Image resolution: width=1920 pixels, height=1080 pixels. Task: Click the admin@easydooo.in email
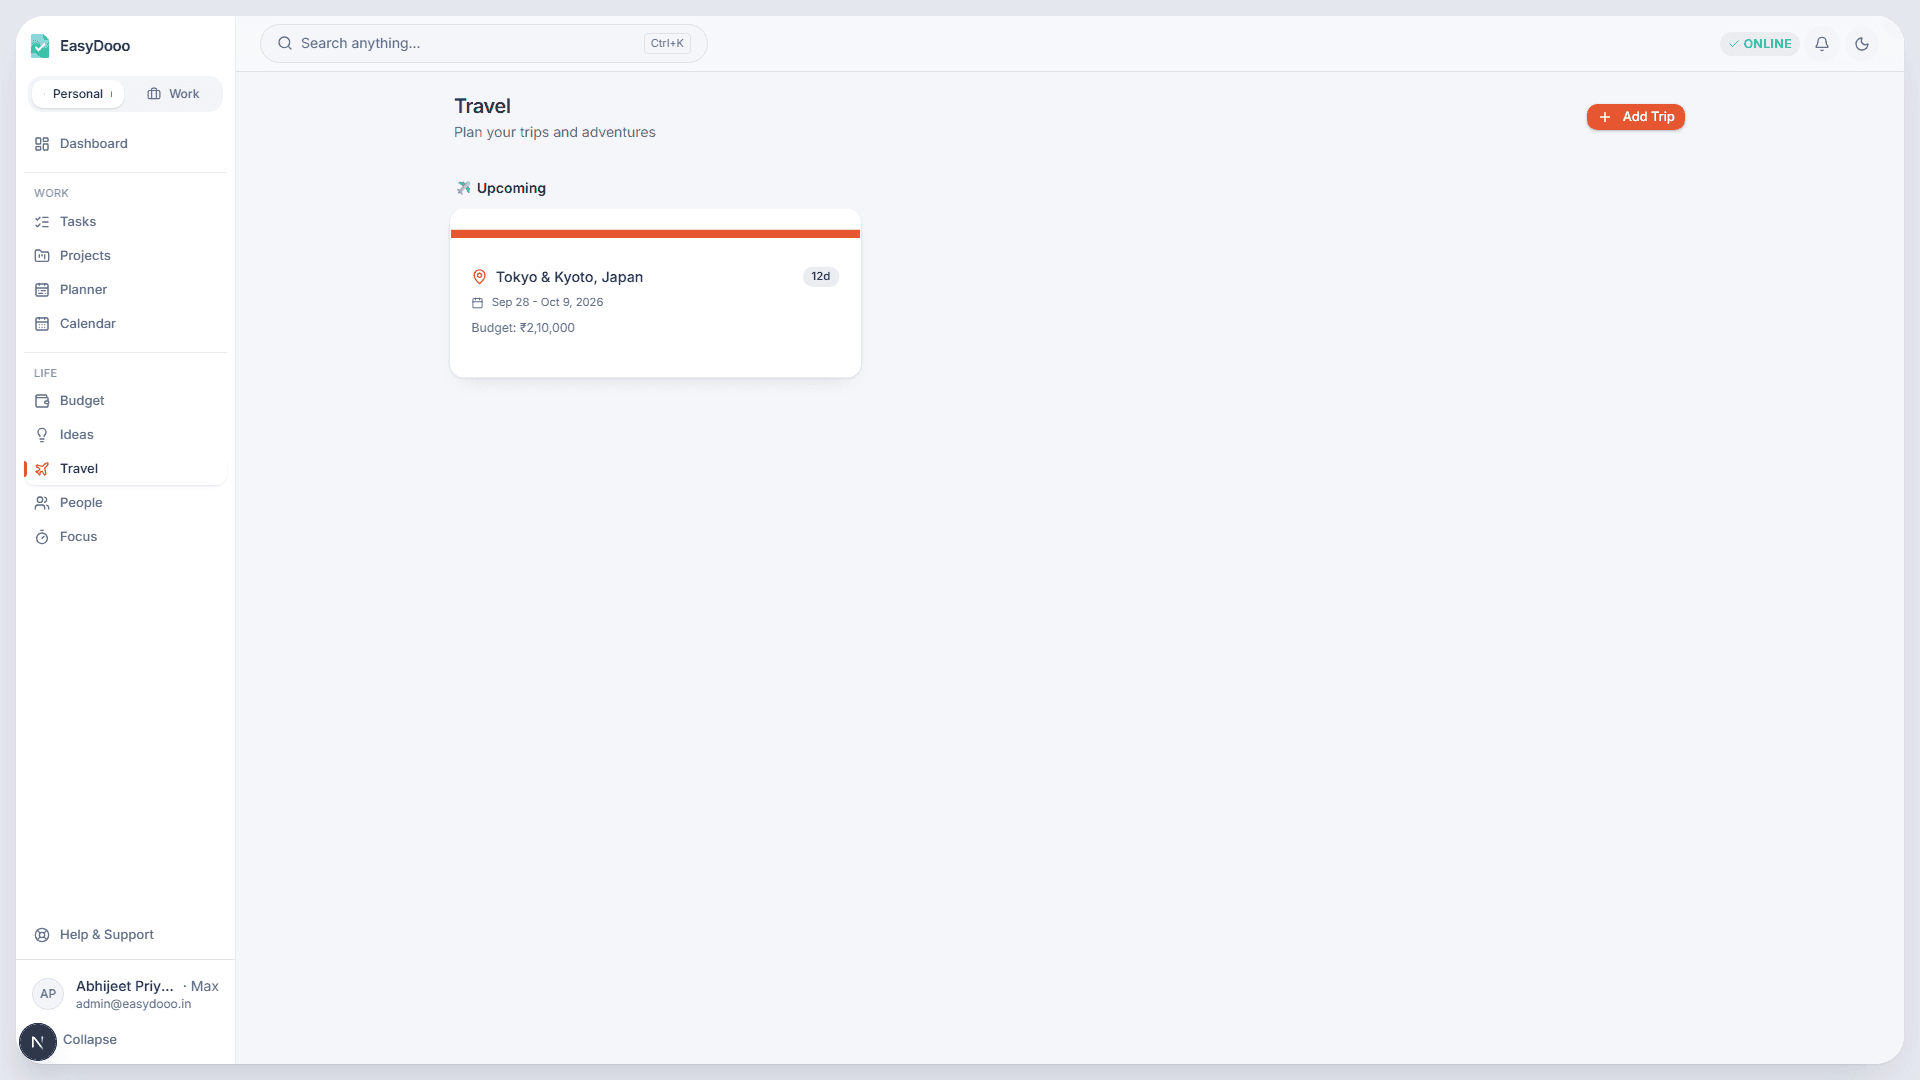tap(133, 1004)
